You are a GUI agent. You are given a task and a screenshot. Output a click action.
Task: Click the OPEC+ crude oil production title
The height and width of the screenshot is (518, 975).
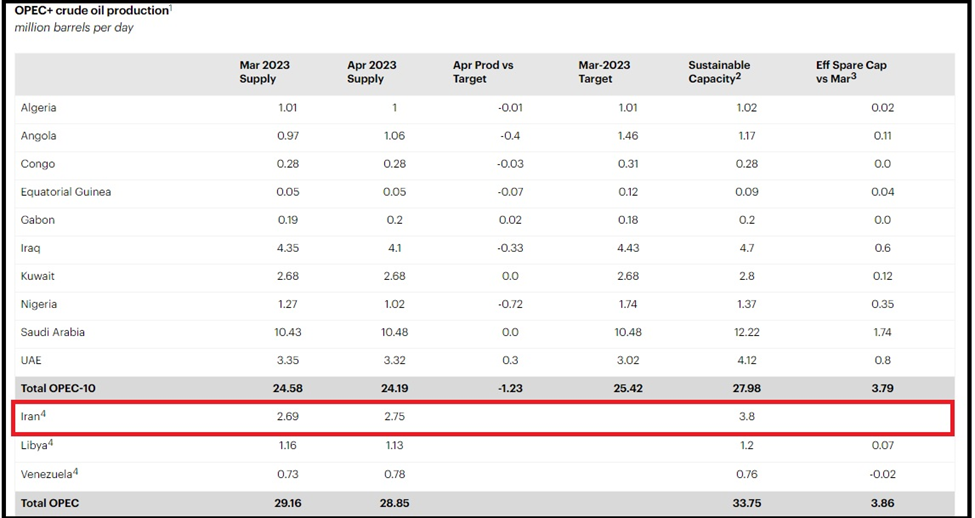pos(91,10)
